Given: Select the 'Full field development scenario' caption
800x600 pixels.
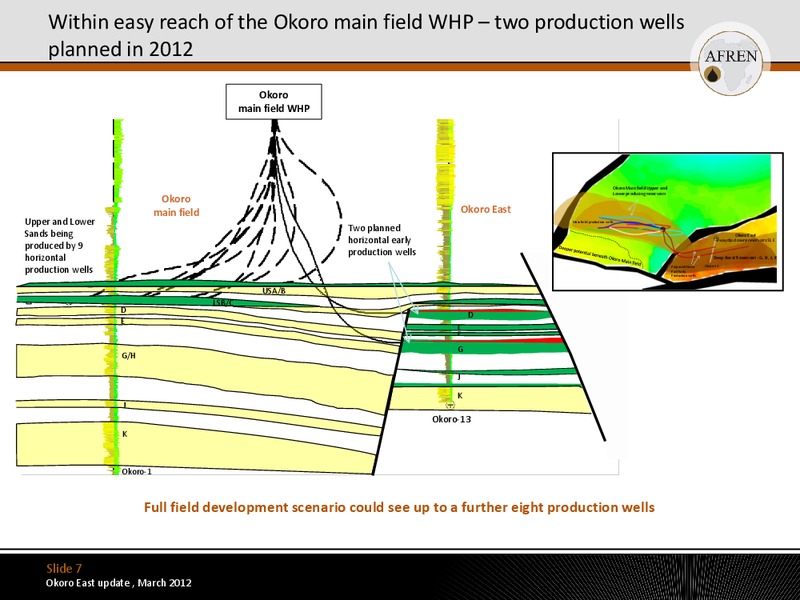Looking at the screenshot, I should point(399,507).
